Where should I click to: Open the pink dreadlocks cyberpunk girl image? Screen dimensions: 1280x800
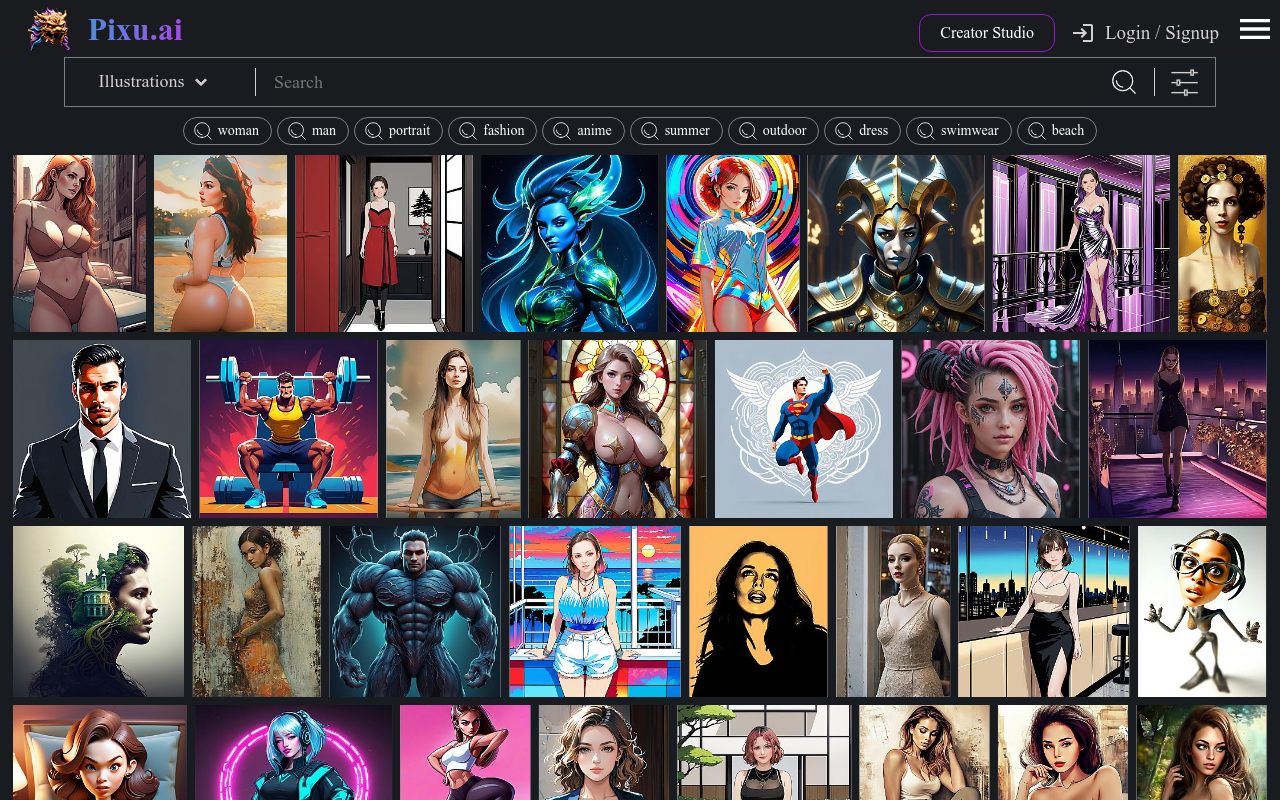[x=991, y=429]
